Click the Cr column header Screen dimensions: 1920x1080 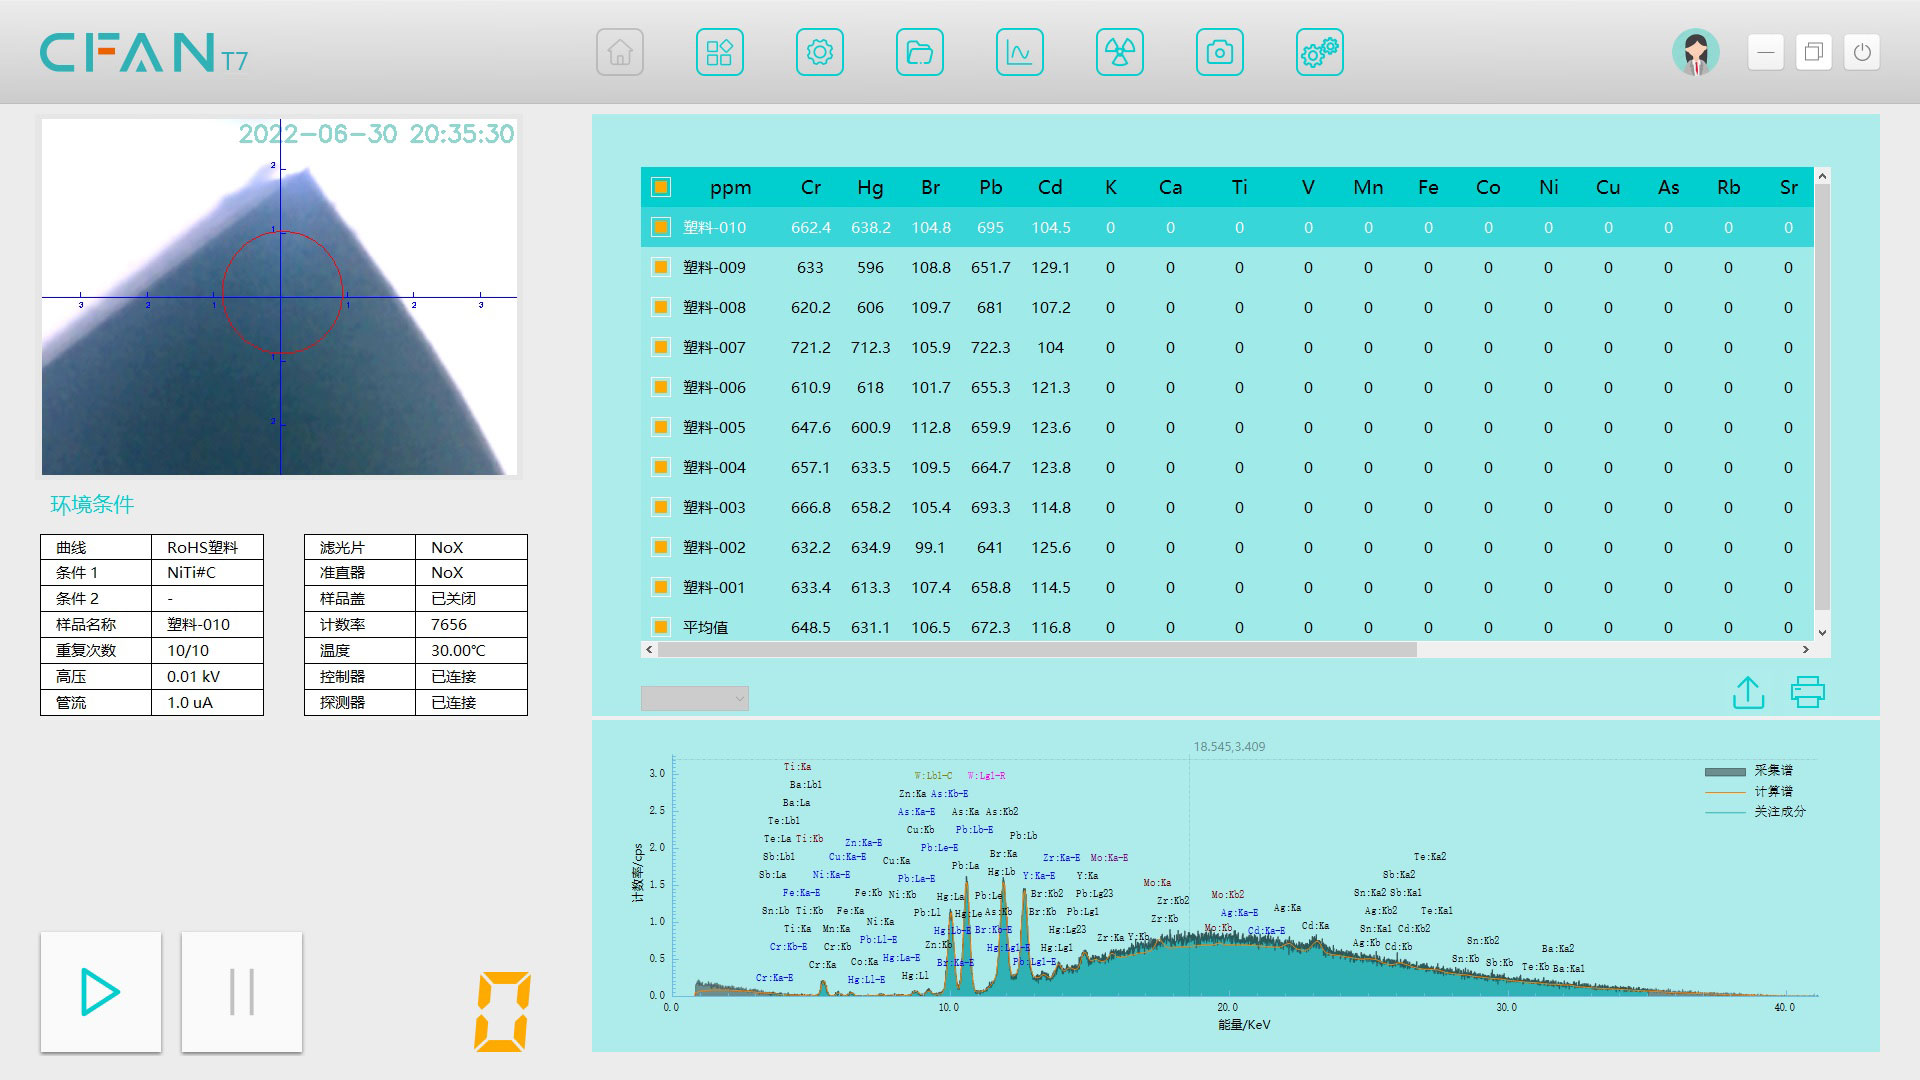point(811,187)
